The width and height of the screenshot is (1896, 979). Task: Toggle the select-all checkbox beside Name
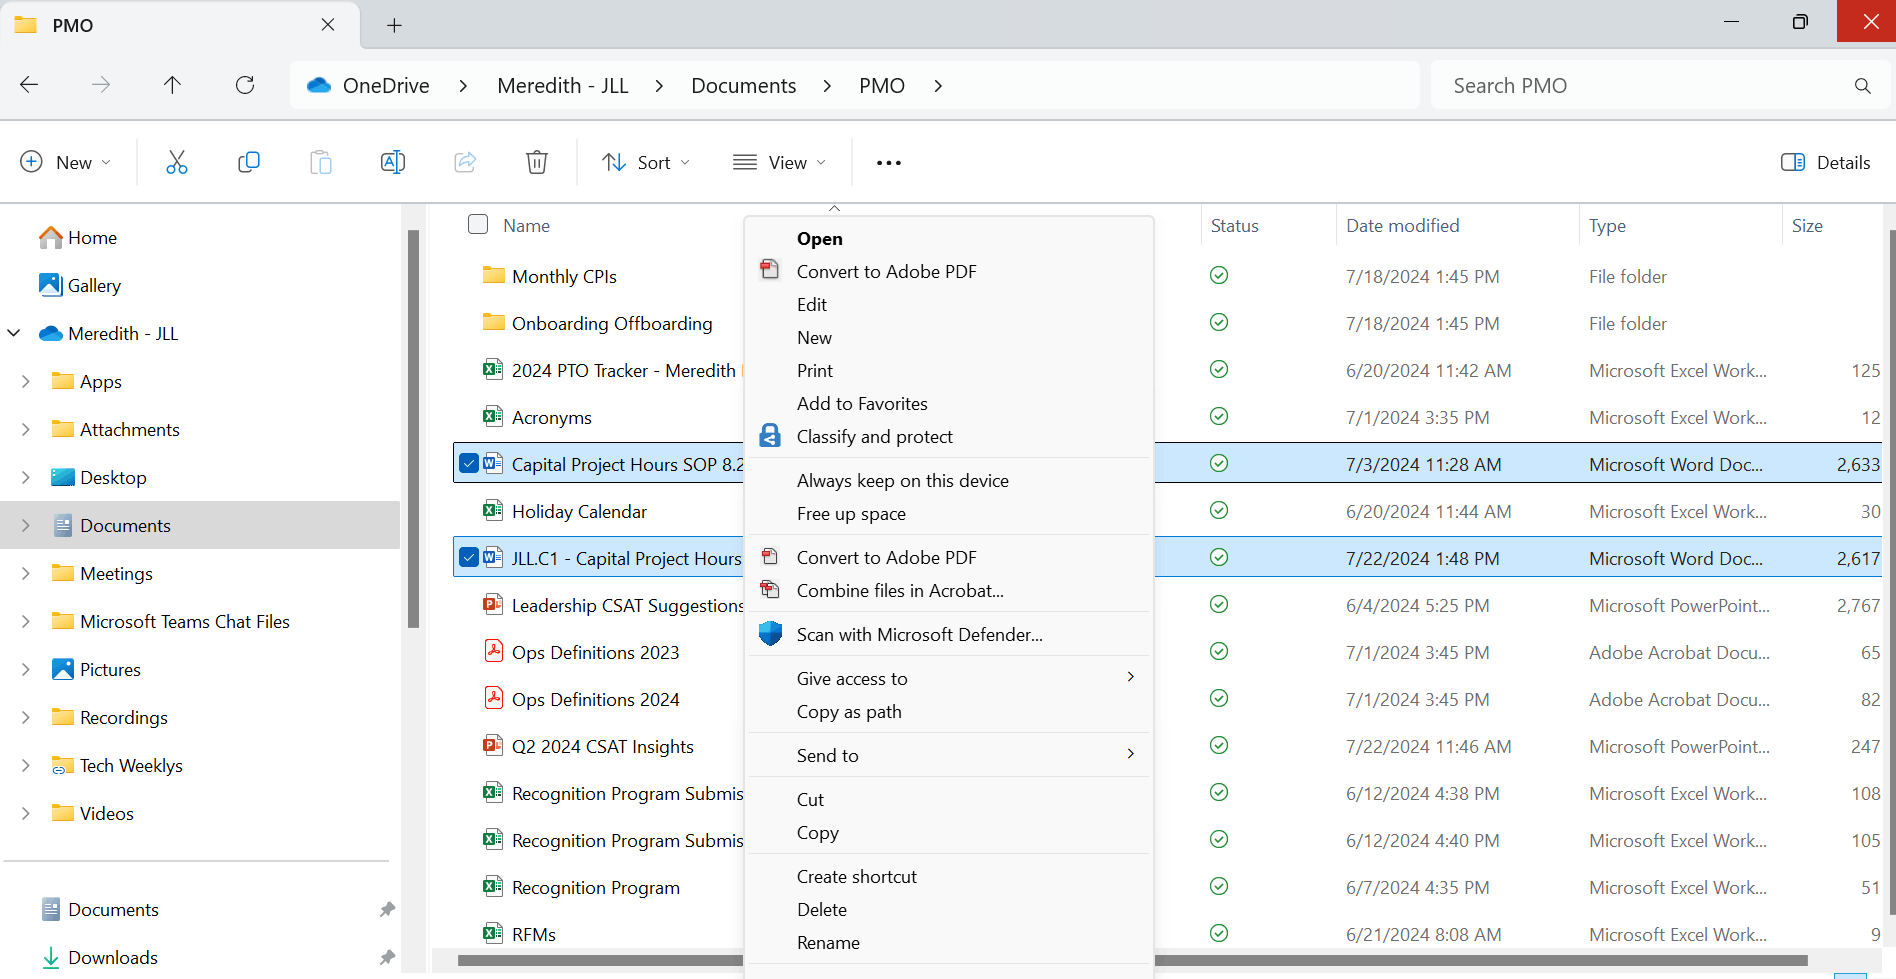pyautogui.click(x=478, y=224)
